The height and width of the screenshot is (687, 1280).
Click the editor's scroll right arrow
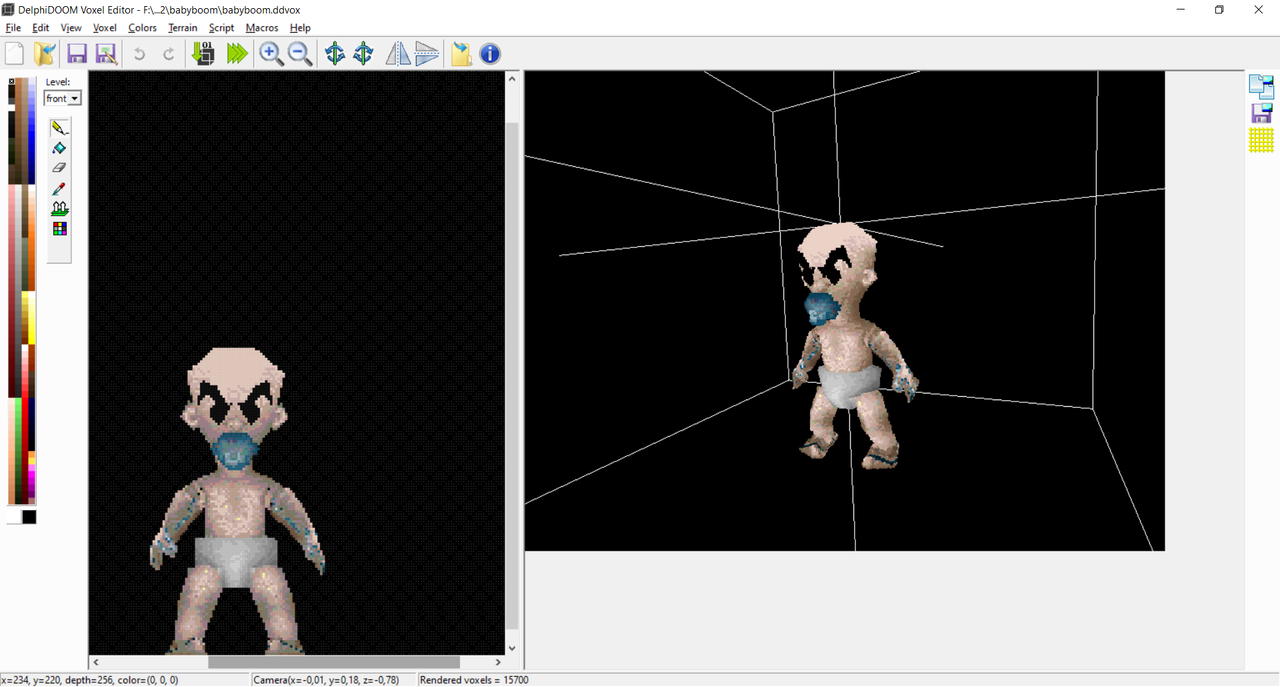(x=498, y=662)
